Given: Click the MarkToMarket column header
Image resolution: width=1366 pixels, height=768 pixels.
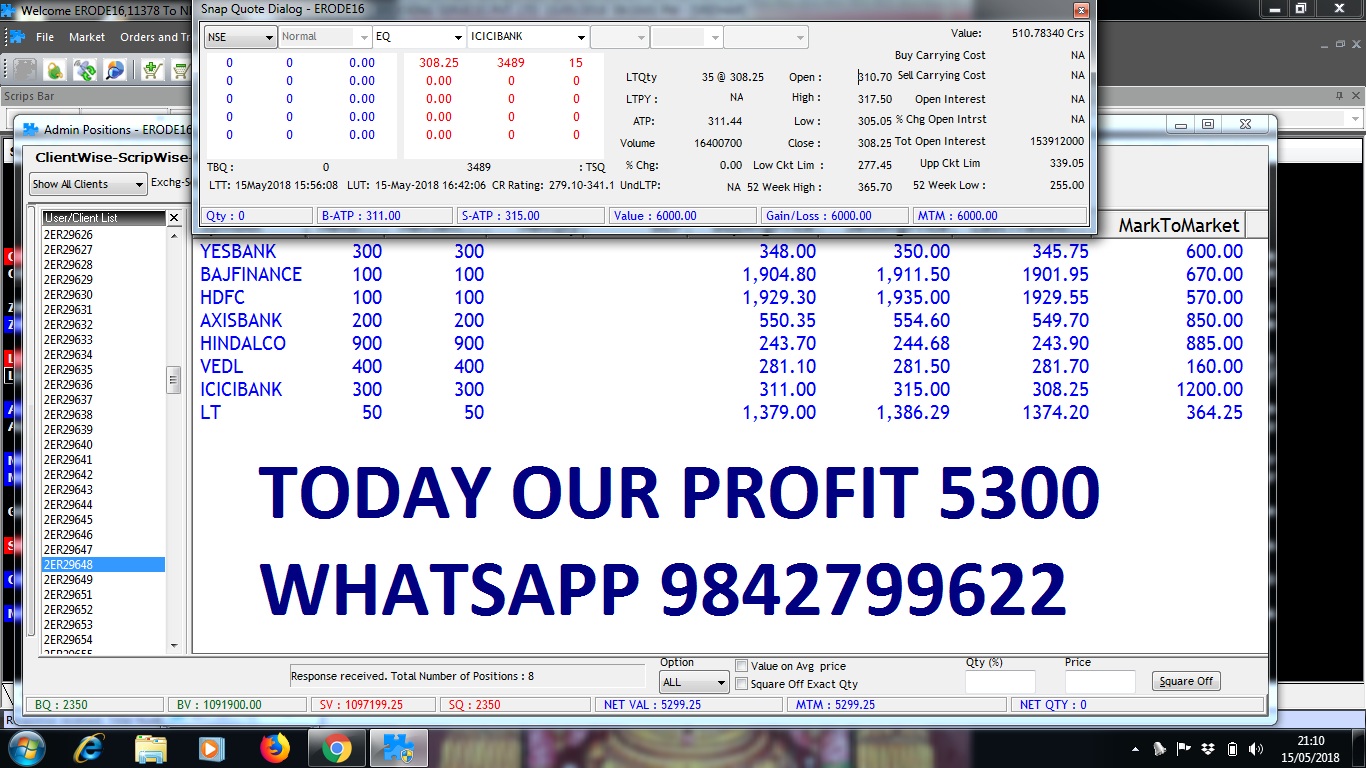Looking at the screenshot, I should (x=1178, y=225).
